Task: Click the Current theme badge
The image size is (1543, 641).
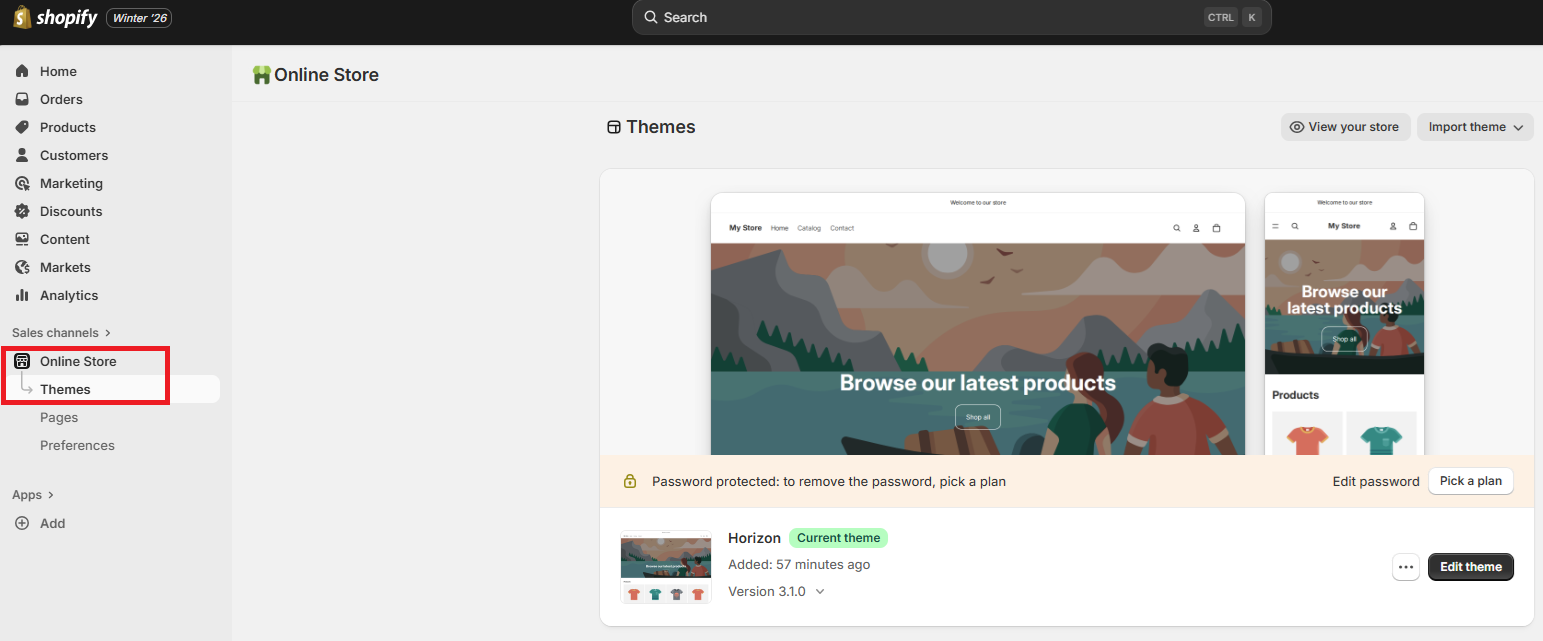Action: (838, 538)
